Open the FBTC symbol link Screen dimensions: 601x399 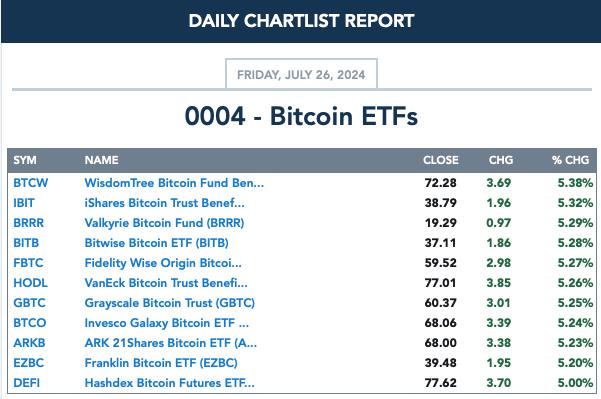[x=28, y=263]
